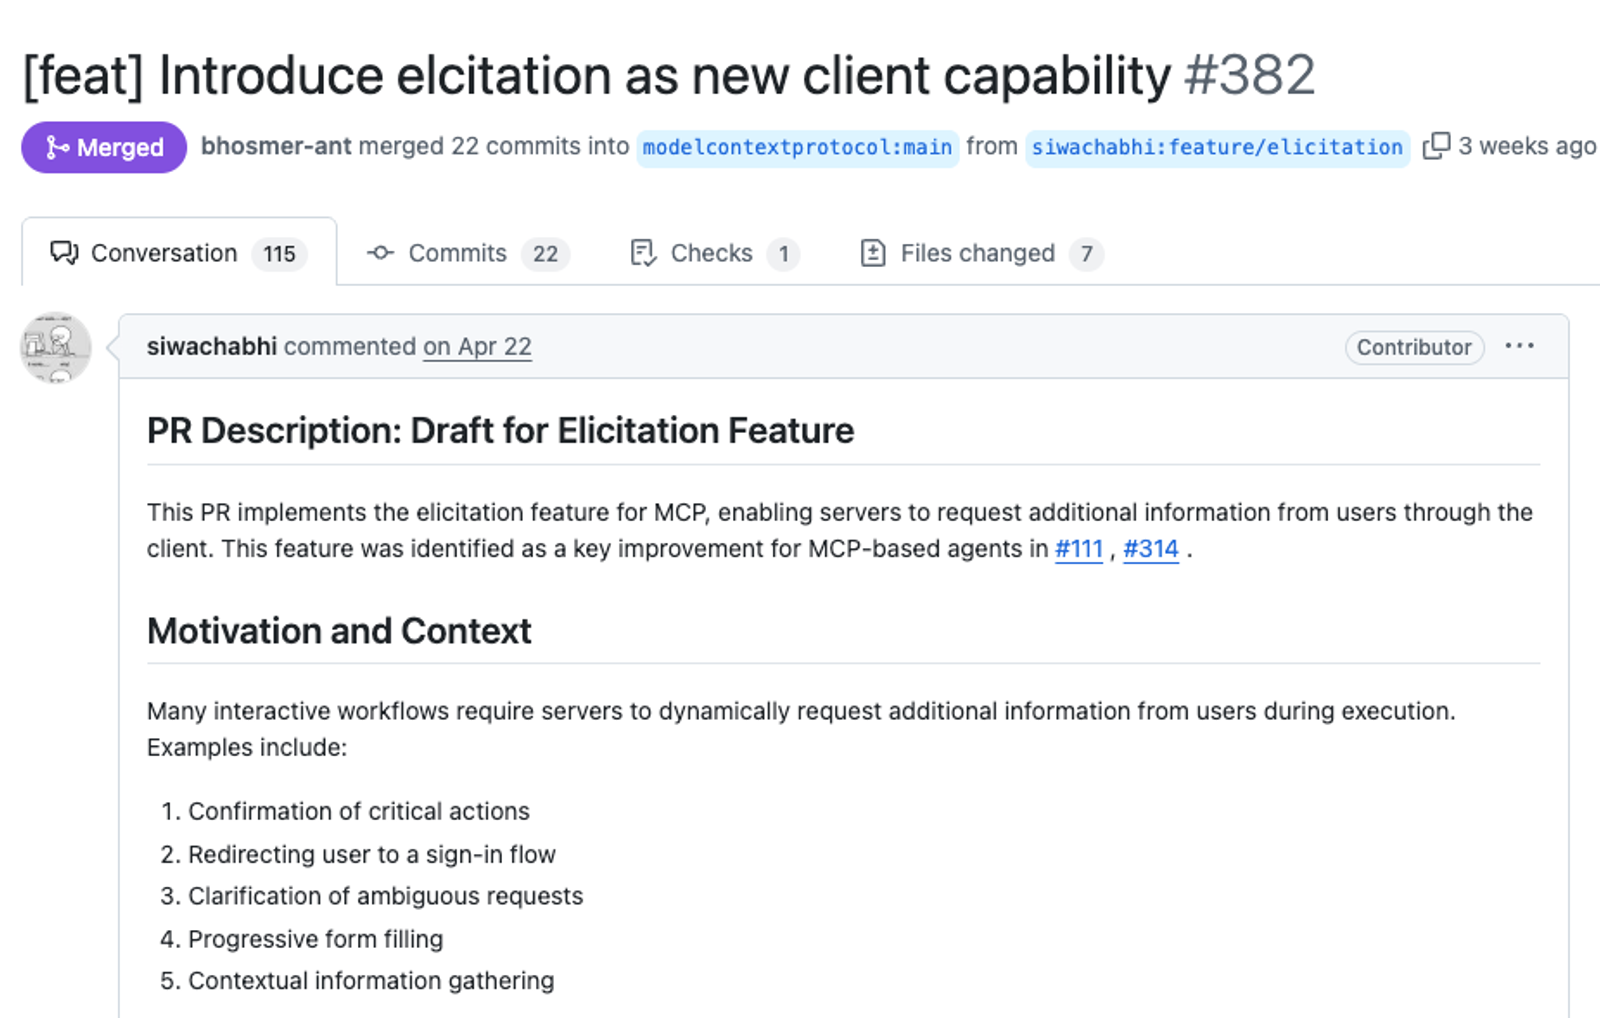
Task: Open the referenced issue #111 link
Action: click(1079, 549)
